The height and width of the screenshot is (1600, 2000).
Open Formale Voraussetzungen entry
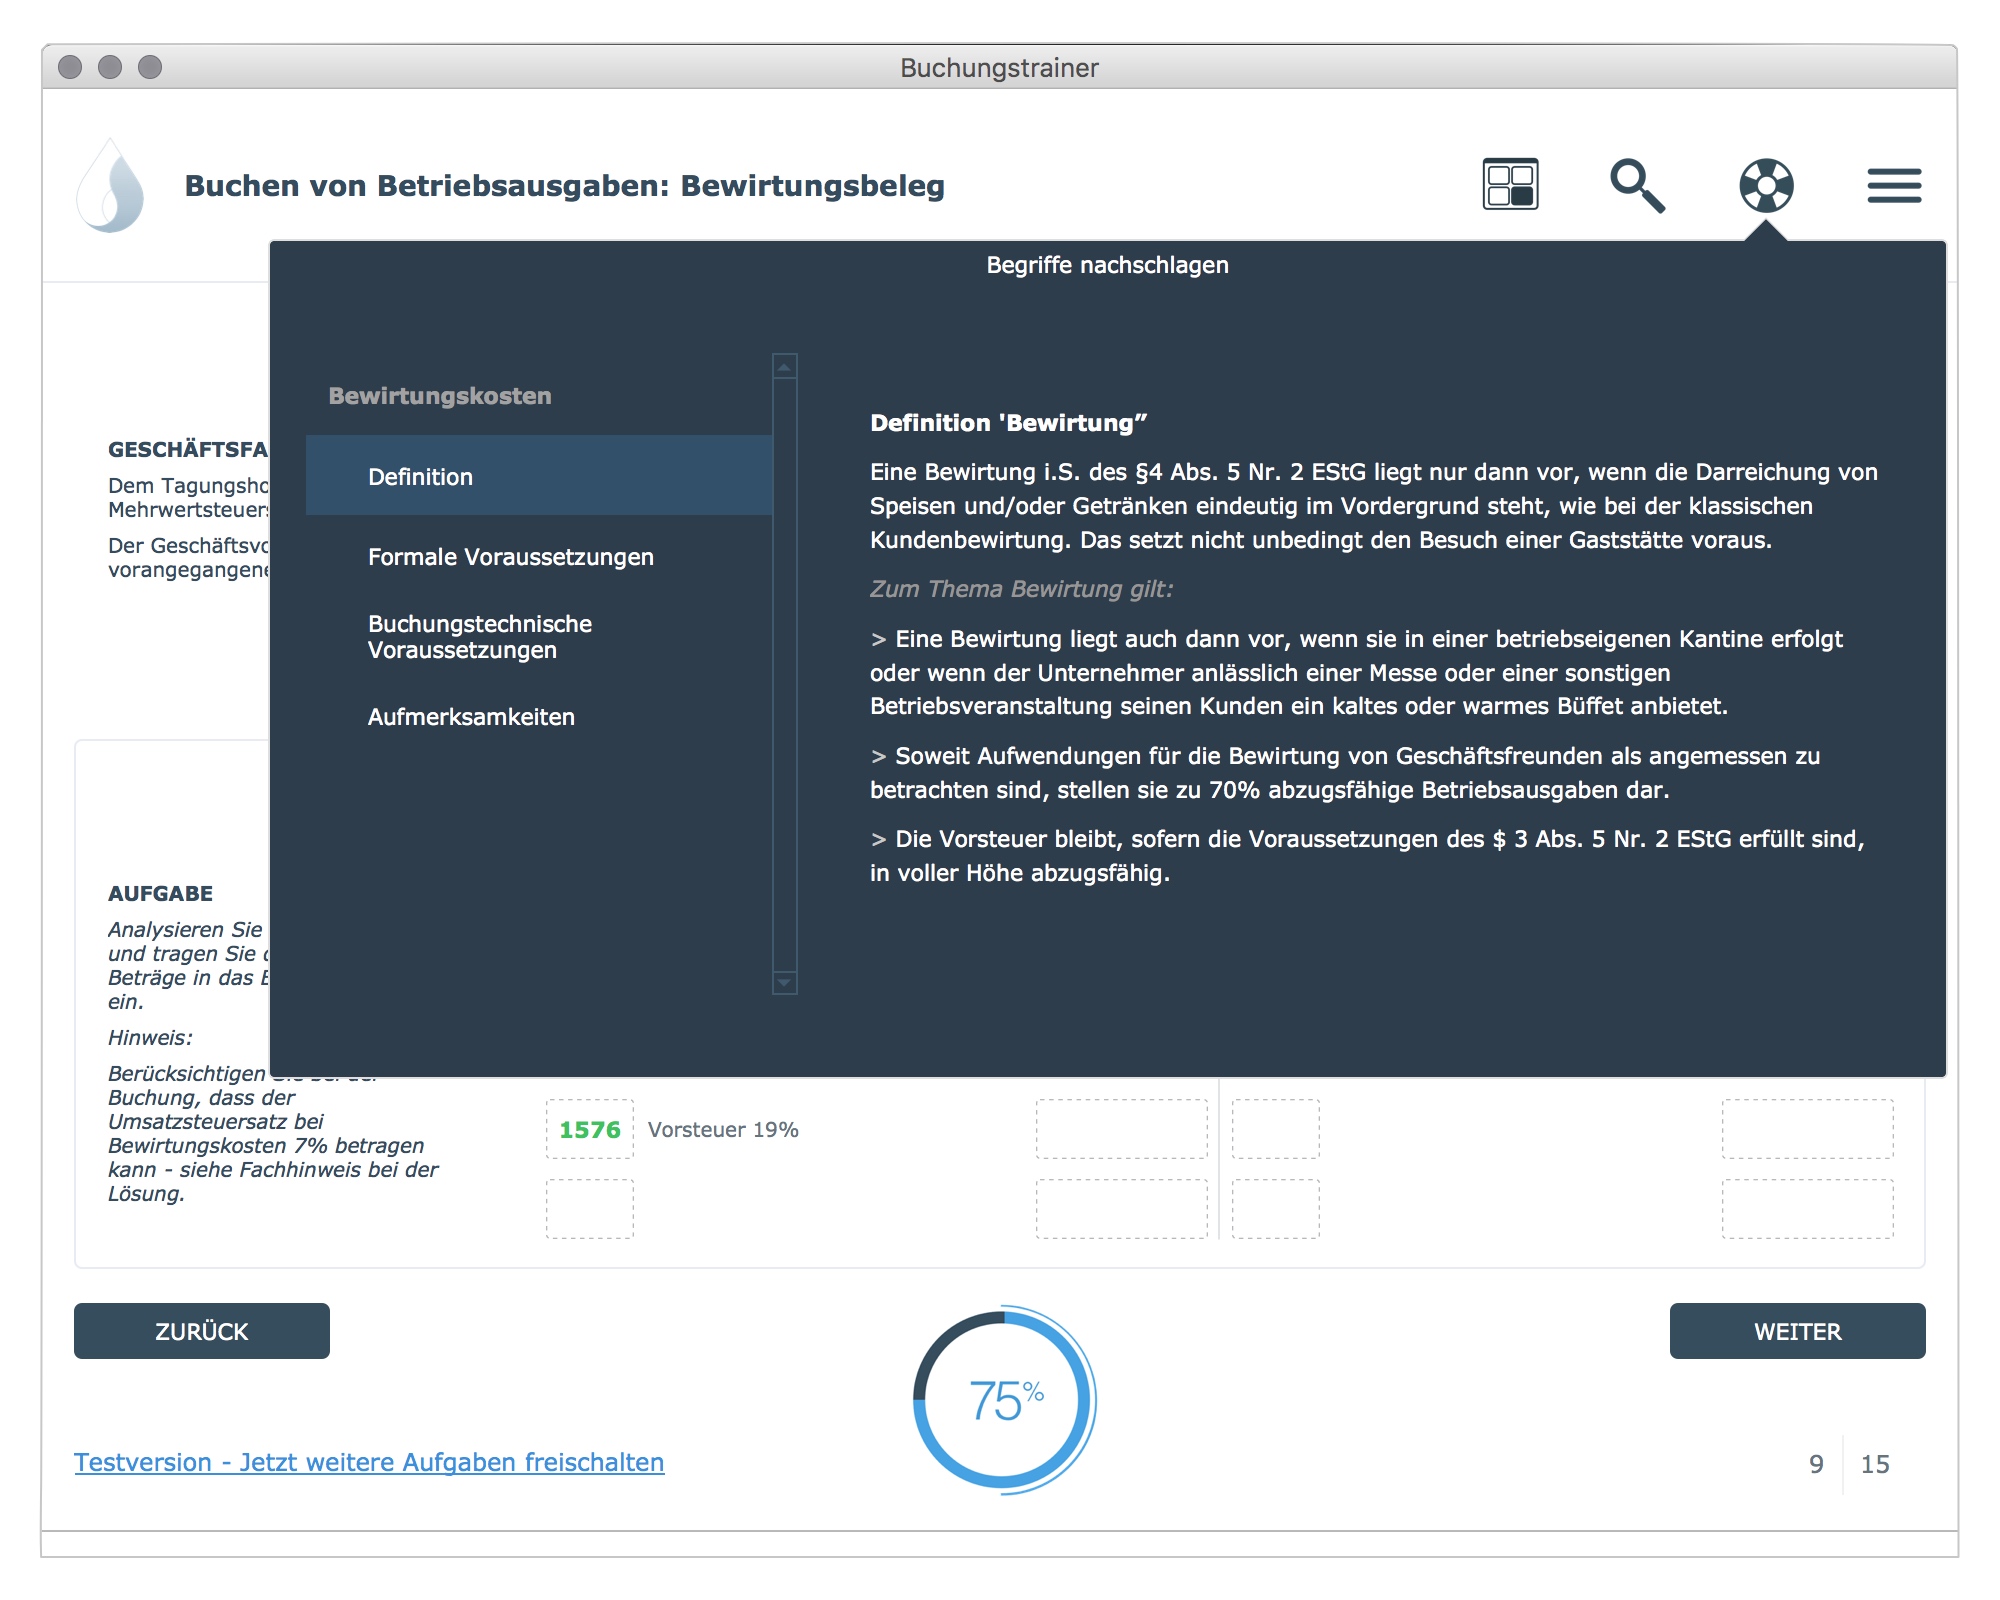[510, 557]
